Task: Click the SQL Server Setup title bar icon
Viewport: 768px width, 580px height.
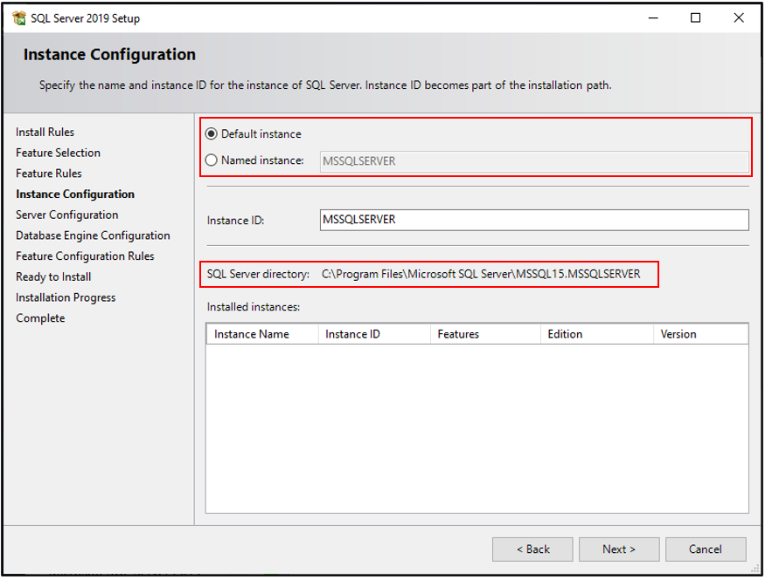Action: (x=19, y=18)
